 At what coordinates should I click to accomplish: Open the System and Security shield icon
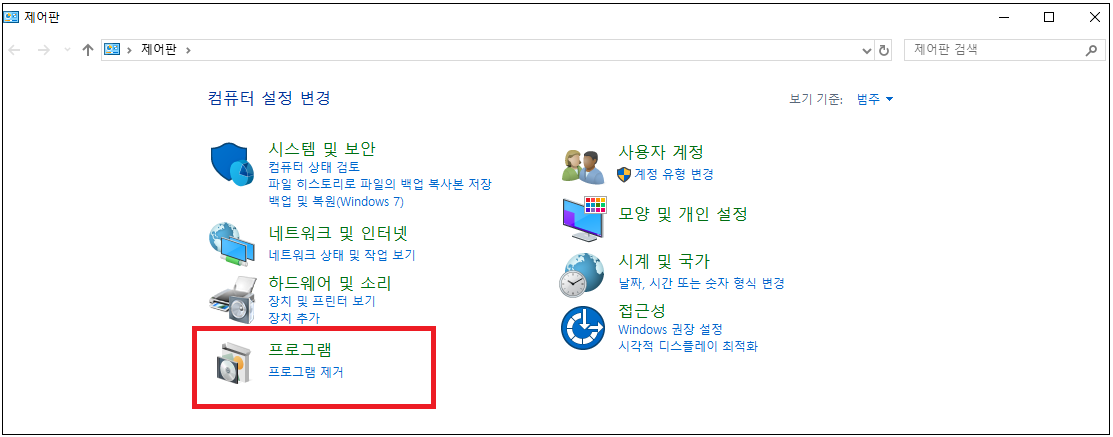click(x=232, y=164)
